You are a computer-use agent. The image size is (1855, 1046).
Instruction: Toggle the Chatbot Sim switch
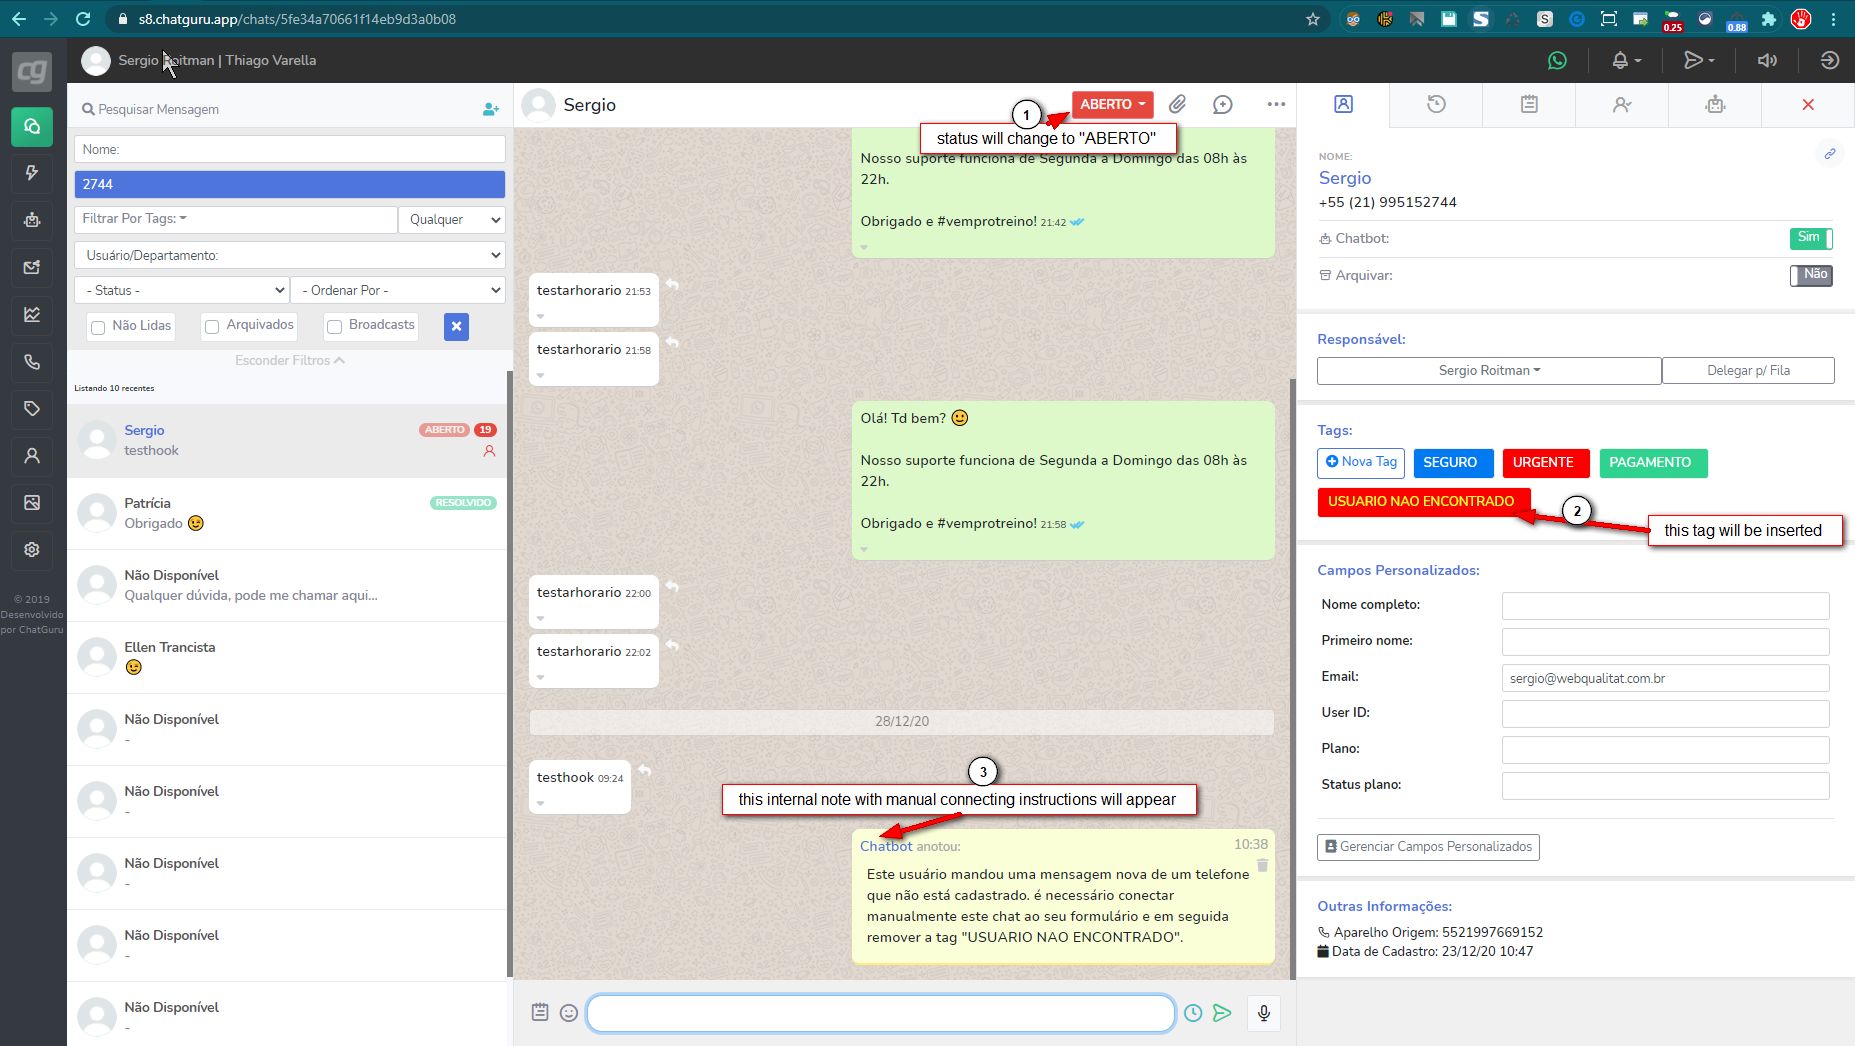[x=1810, y=238]
